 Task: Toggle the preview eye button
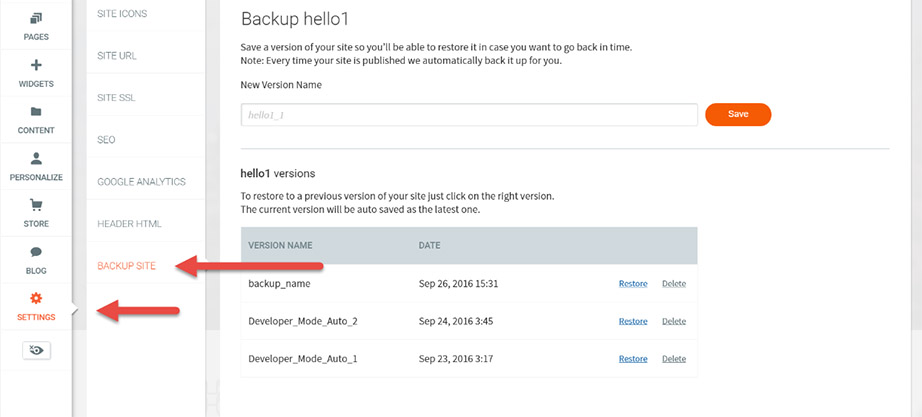[x=36, y=350]
